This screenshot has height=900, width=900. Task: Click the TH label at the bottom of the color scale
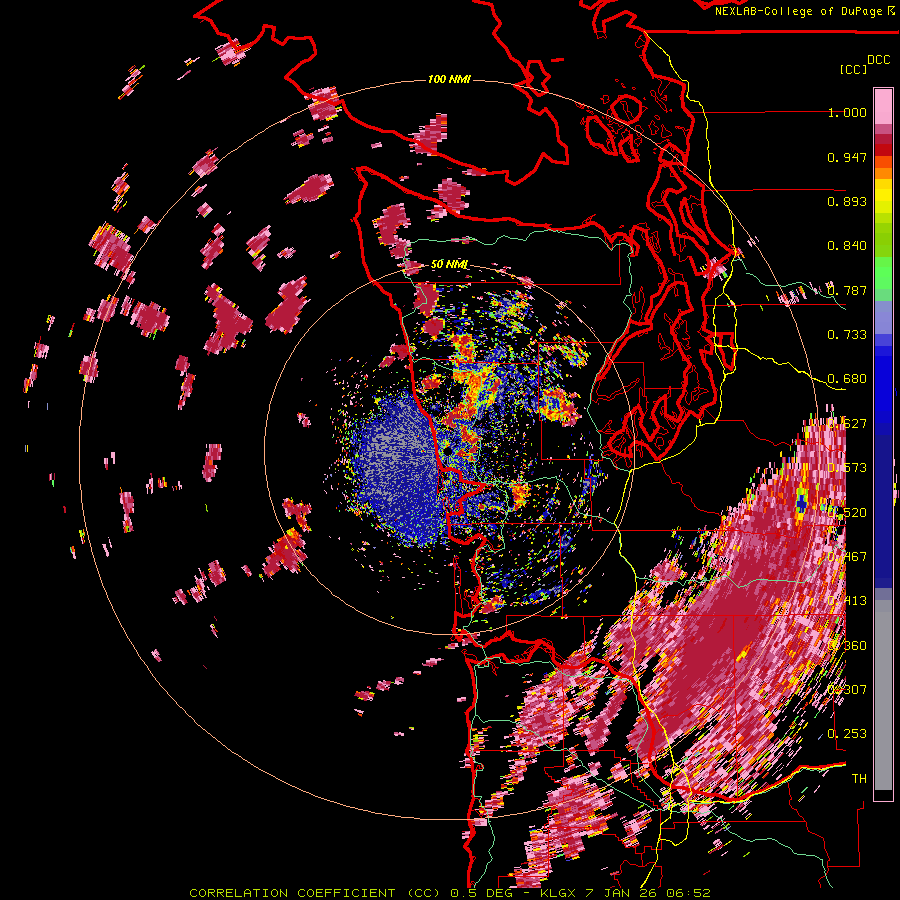859,778
